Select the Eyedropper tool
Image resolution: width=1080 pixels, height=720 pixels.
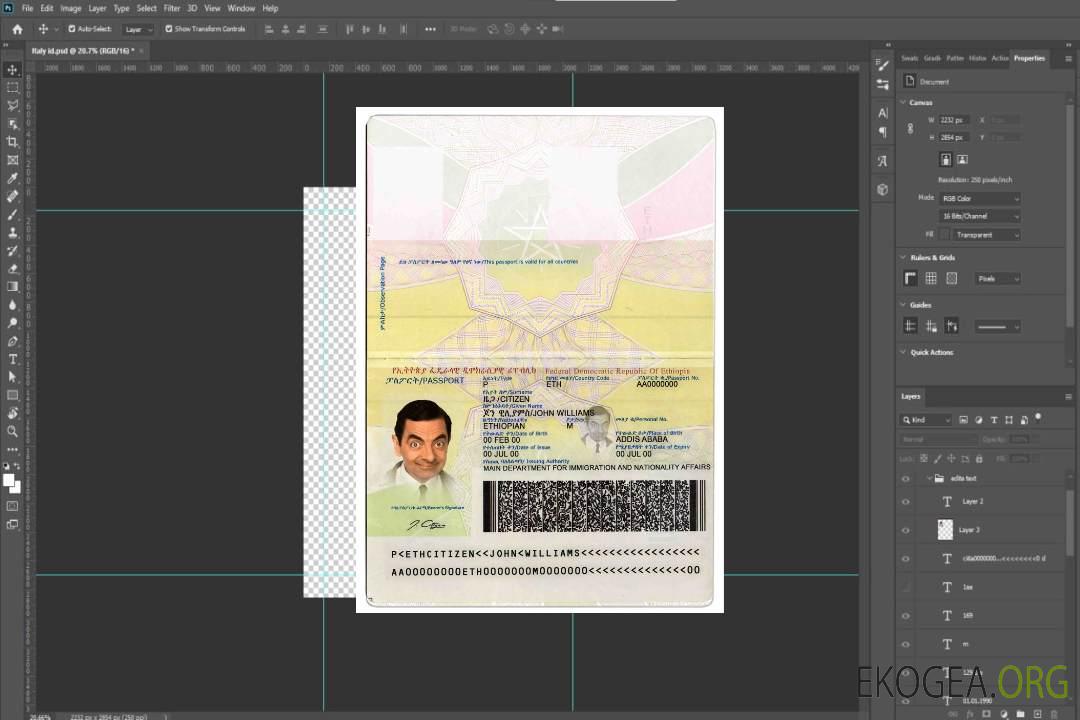click(12, 178)
